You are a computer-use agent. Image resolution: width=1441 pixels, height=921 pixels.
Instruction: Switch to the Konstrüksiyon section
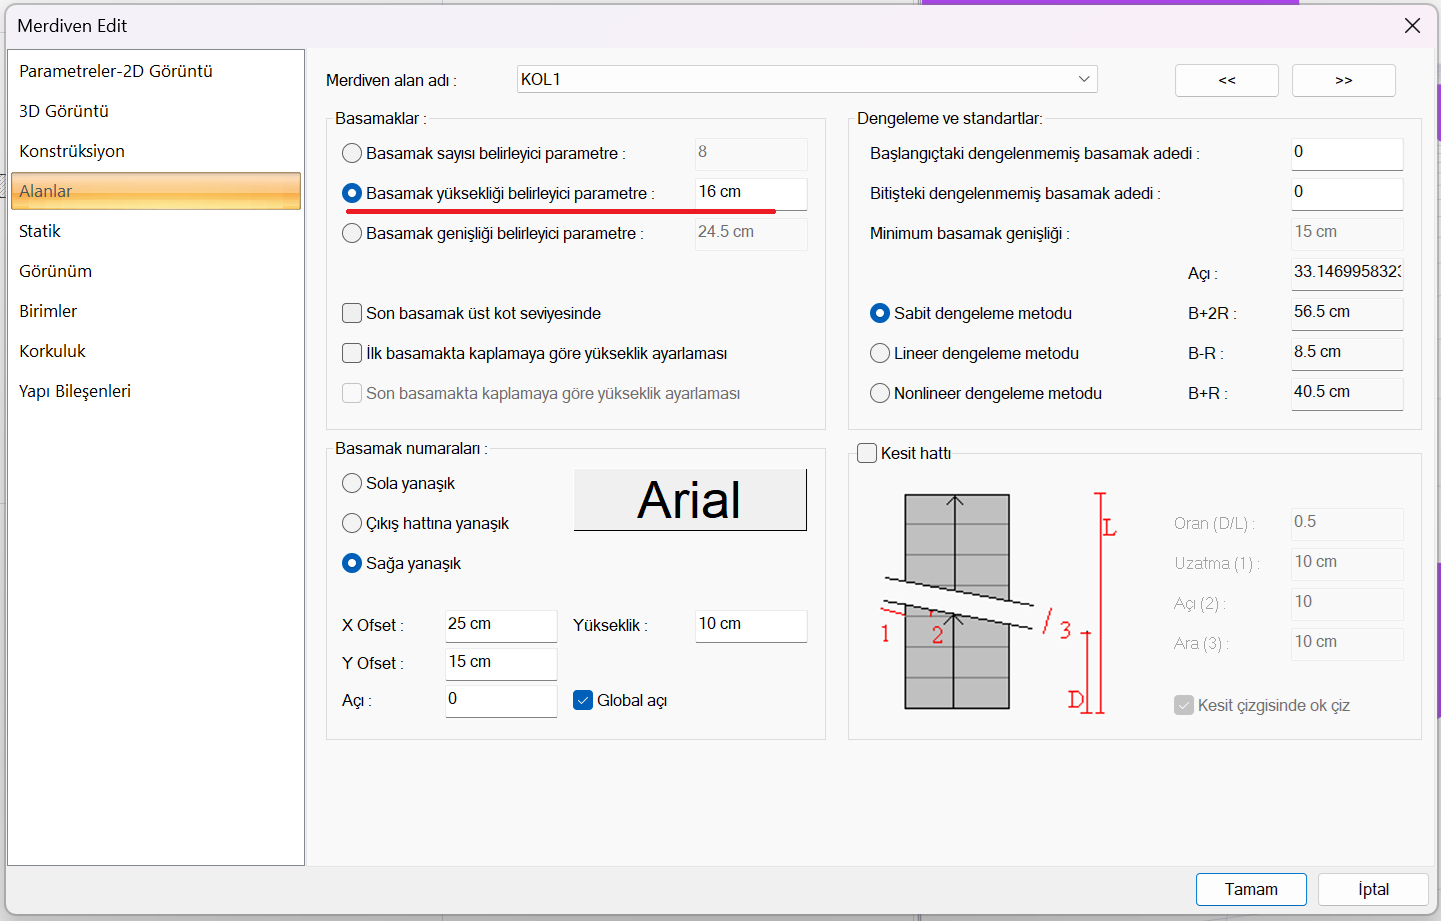pos(72,151)
